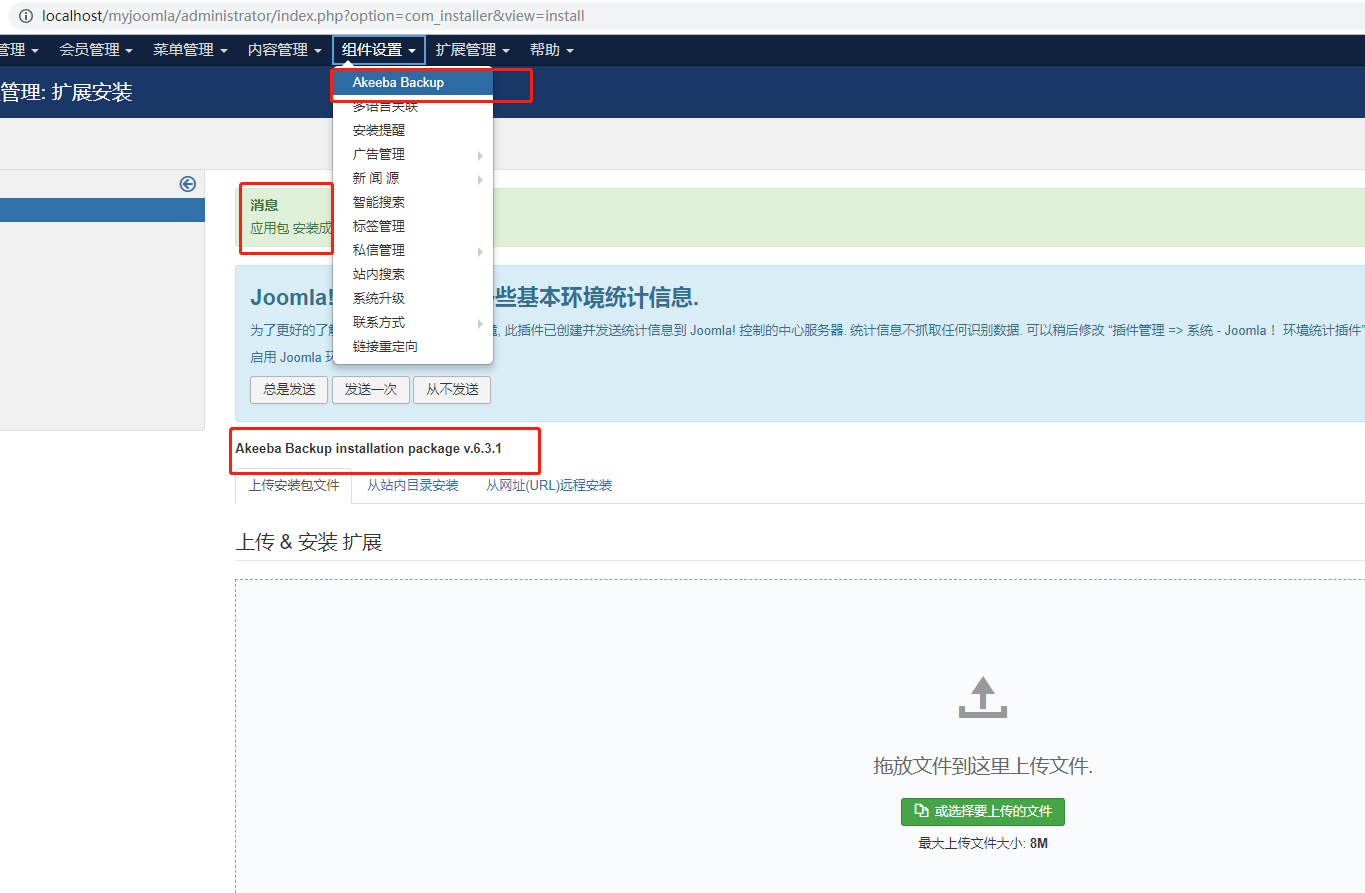Collapse the sidebar with the arrow icon
This screenshot has width=1365, height=893.
tap(188, 184)
